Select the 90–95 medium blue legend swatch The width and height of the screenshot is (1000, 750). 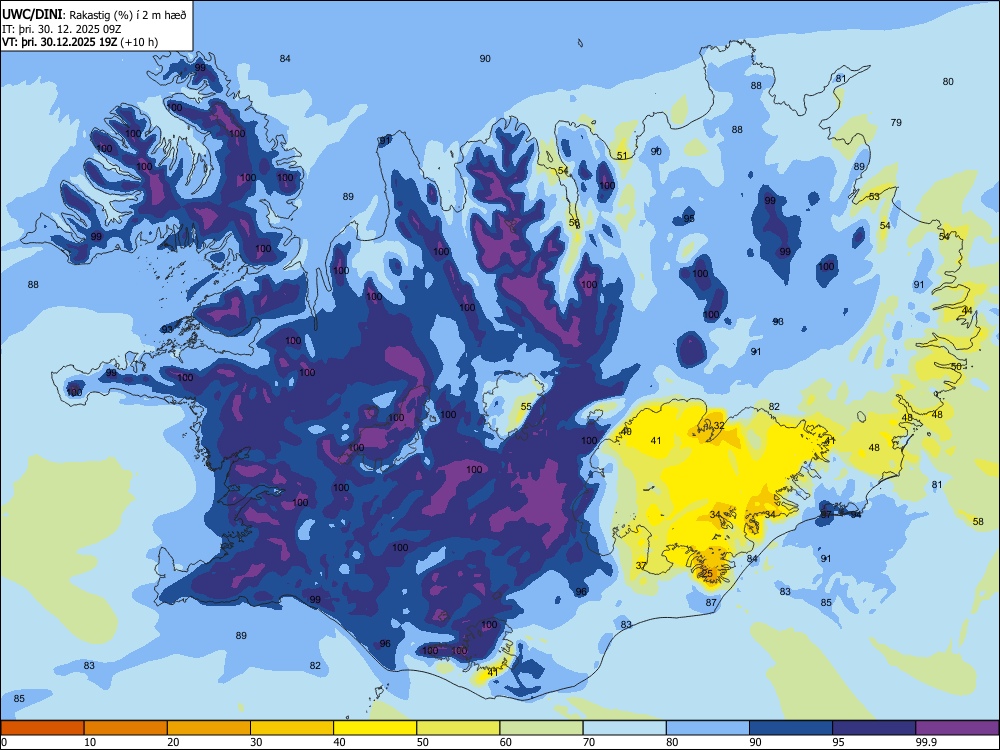[791, 728]
